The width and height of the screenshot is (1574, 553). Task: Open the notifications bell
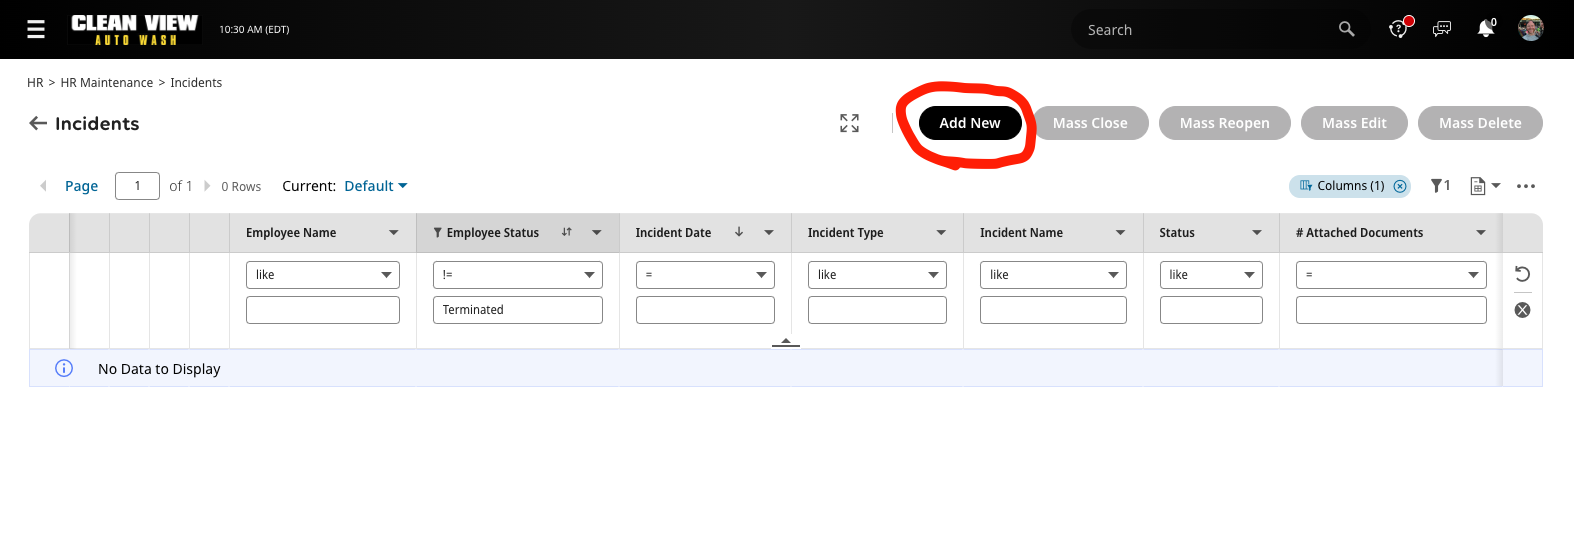[x=1485, y=29]
